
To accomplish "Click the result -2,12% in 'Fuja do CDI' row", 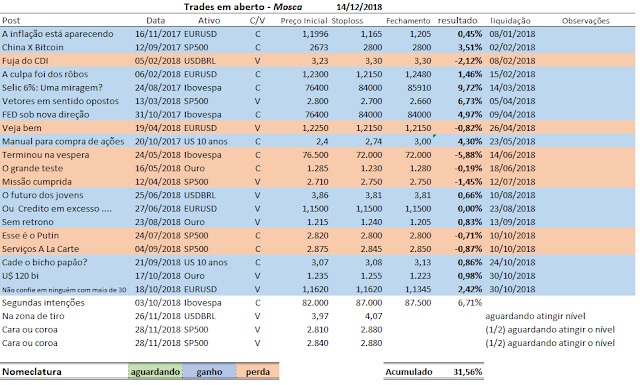I will coord(468,61).
